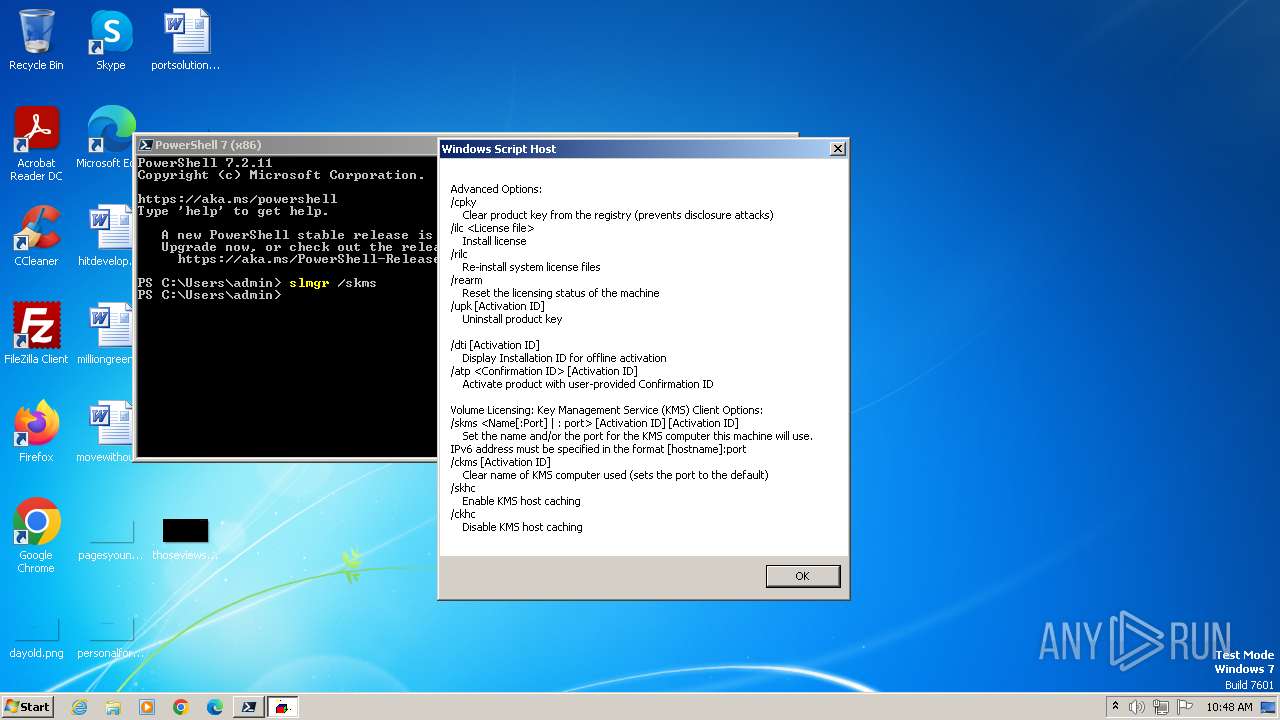
Task: Open the Skype desktop shortcut
Action: click(111, 40)
